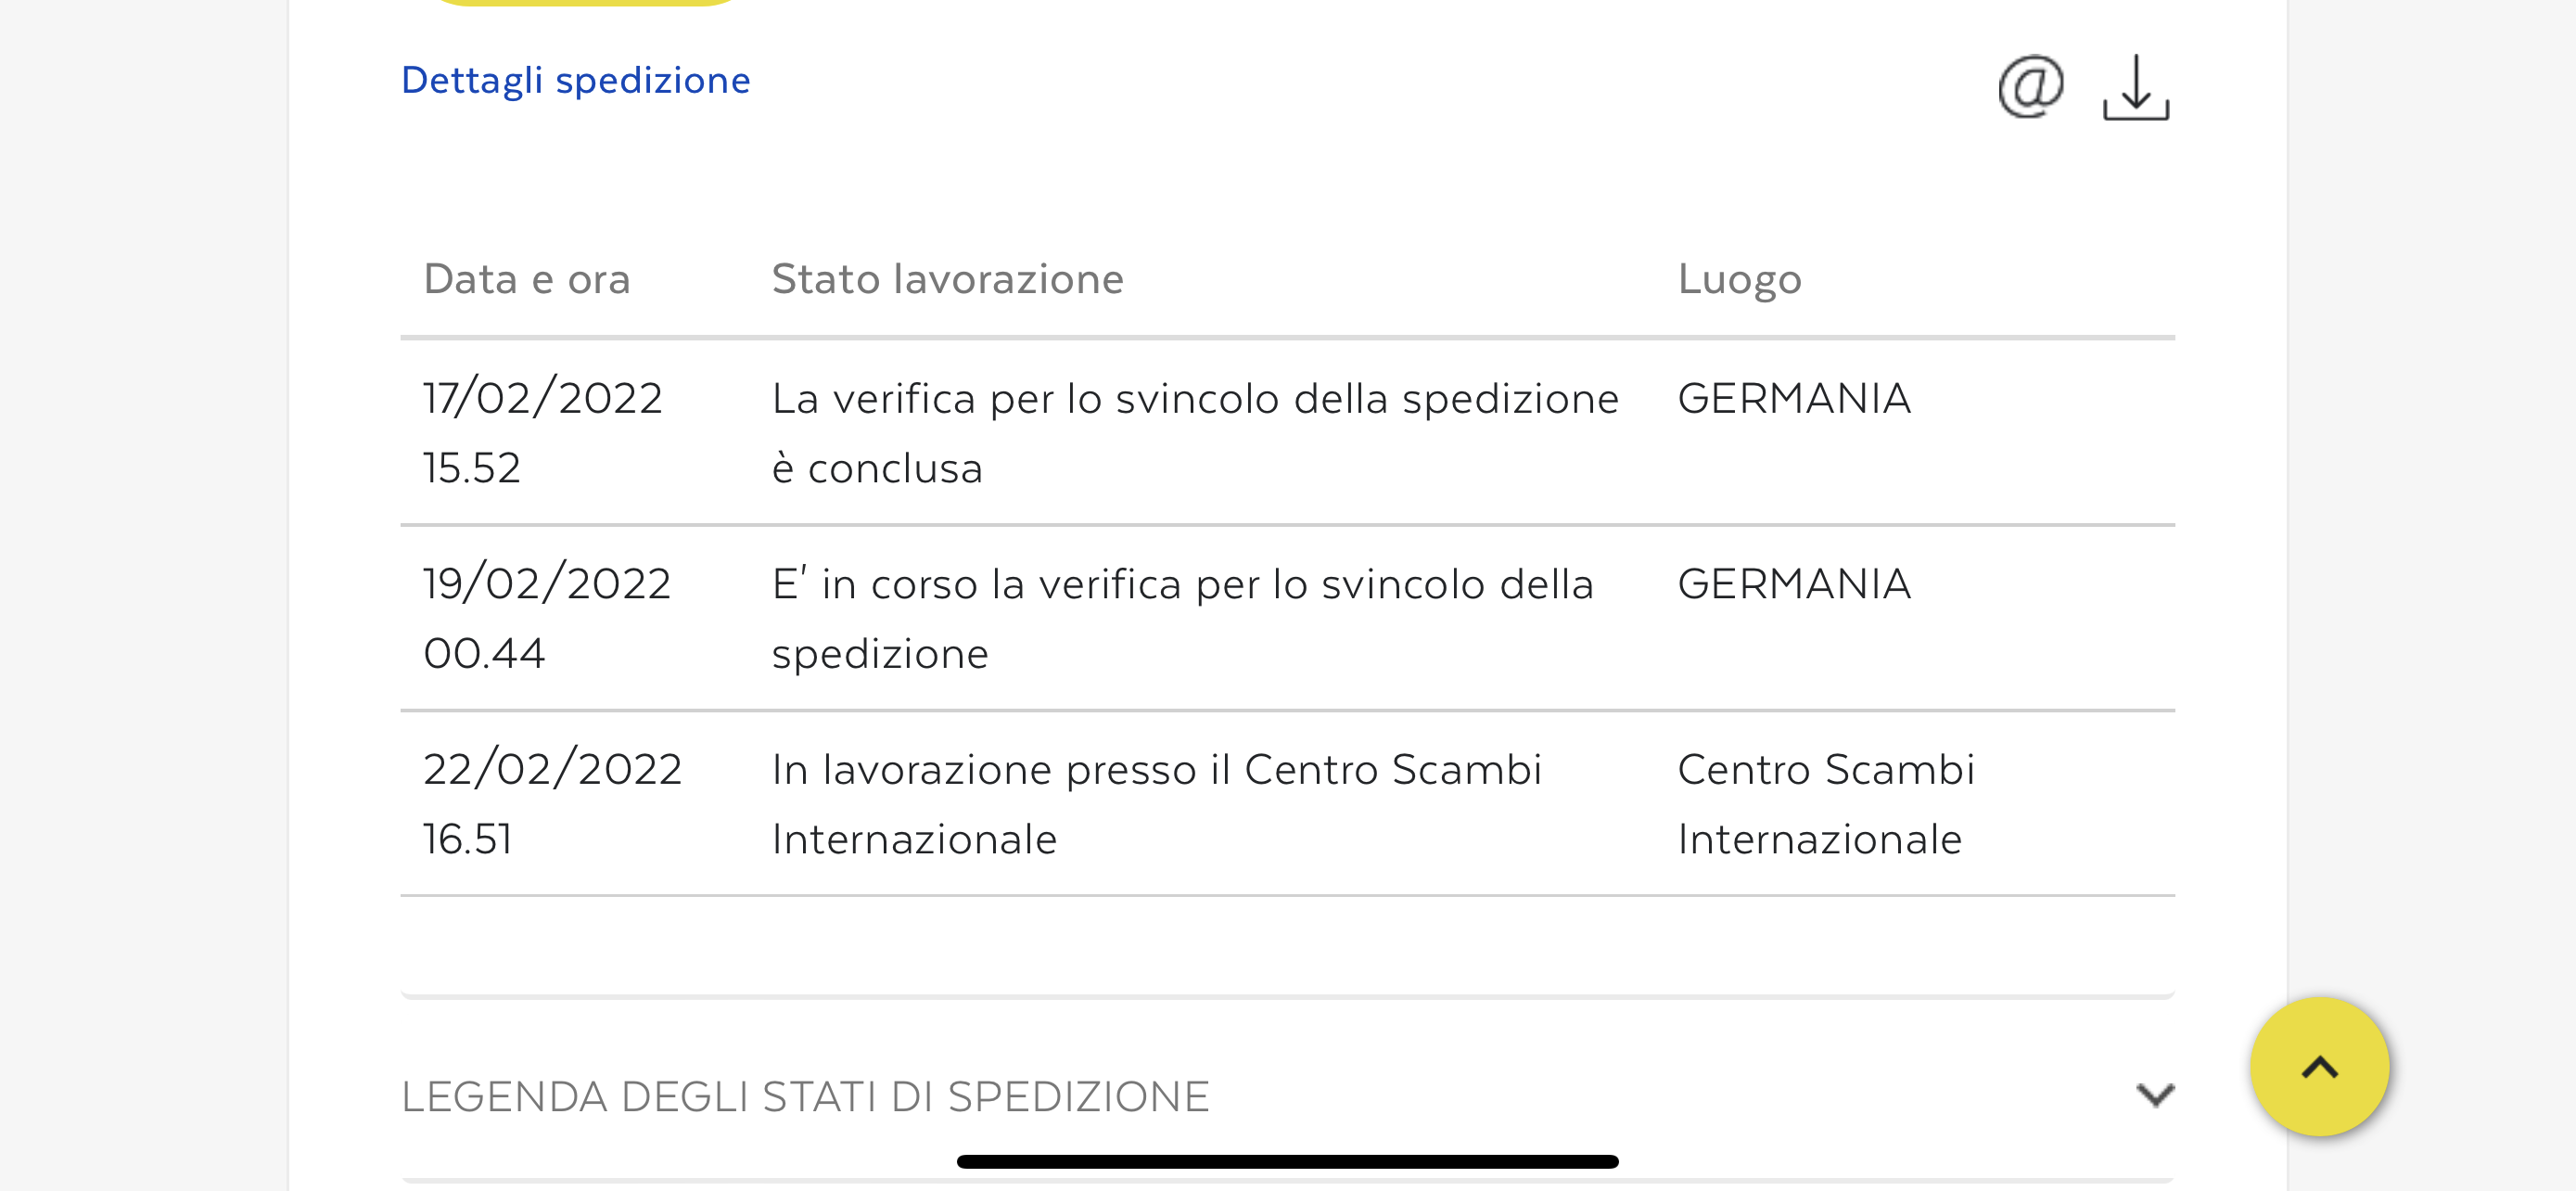Tap the iOS home indicator bar

tap(1287, 1161)
